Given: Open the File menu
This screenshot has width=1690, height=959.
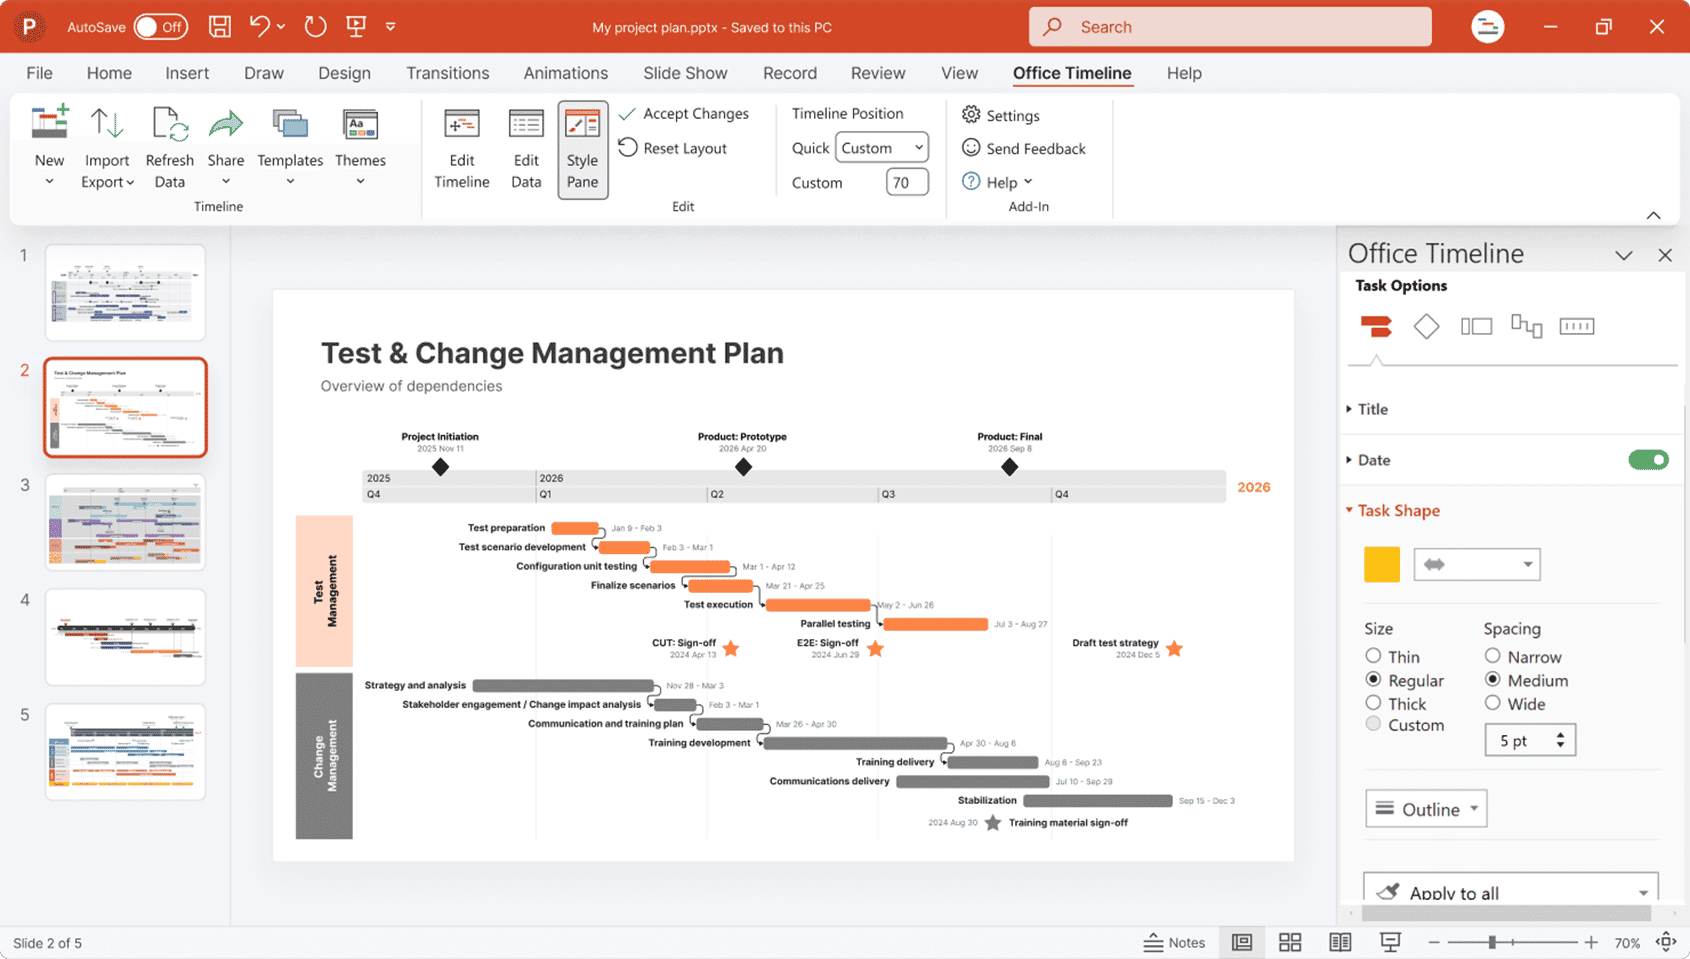Looking at the screenshot, I should [x=39, y=73].
